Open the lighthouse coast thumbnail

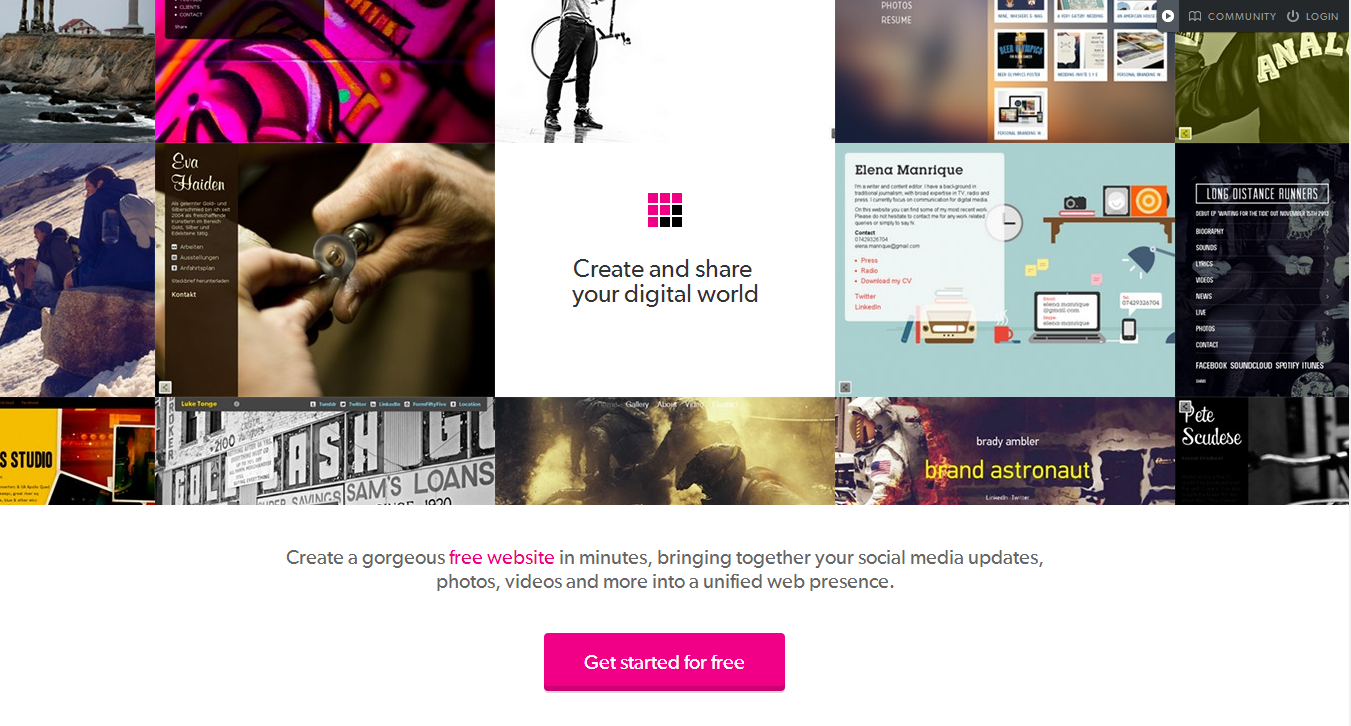click(77, 71)
